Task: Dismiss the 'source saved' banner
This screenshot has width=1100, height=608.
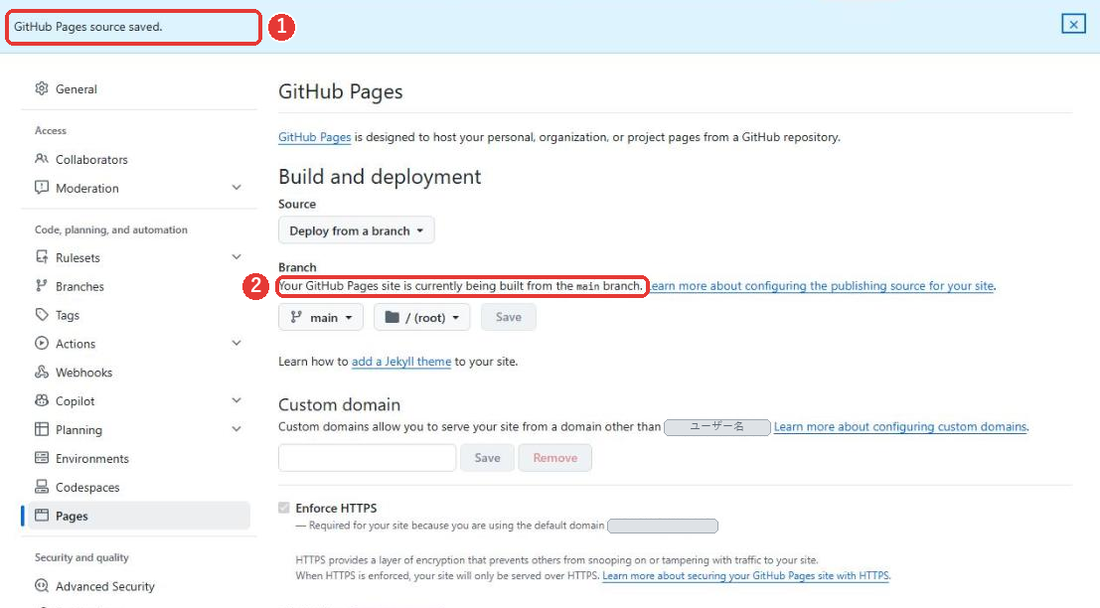Action: [1073, 25]
